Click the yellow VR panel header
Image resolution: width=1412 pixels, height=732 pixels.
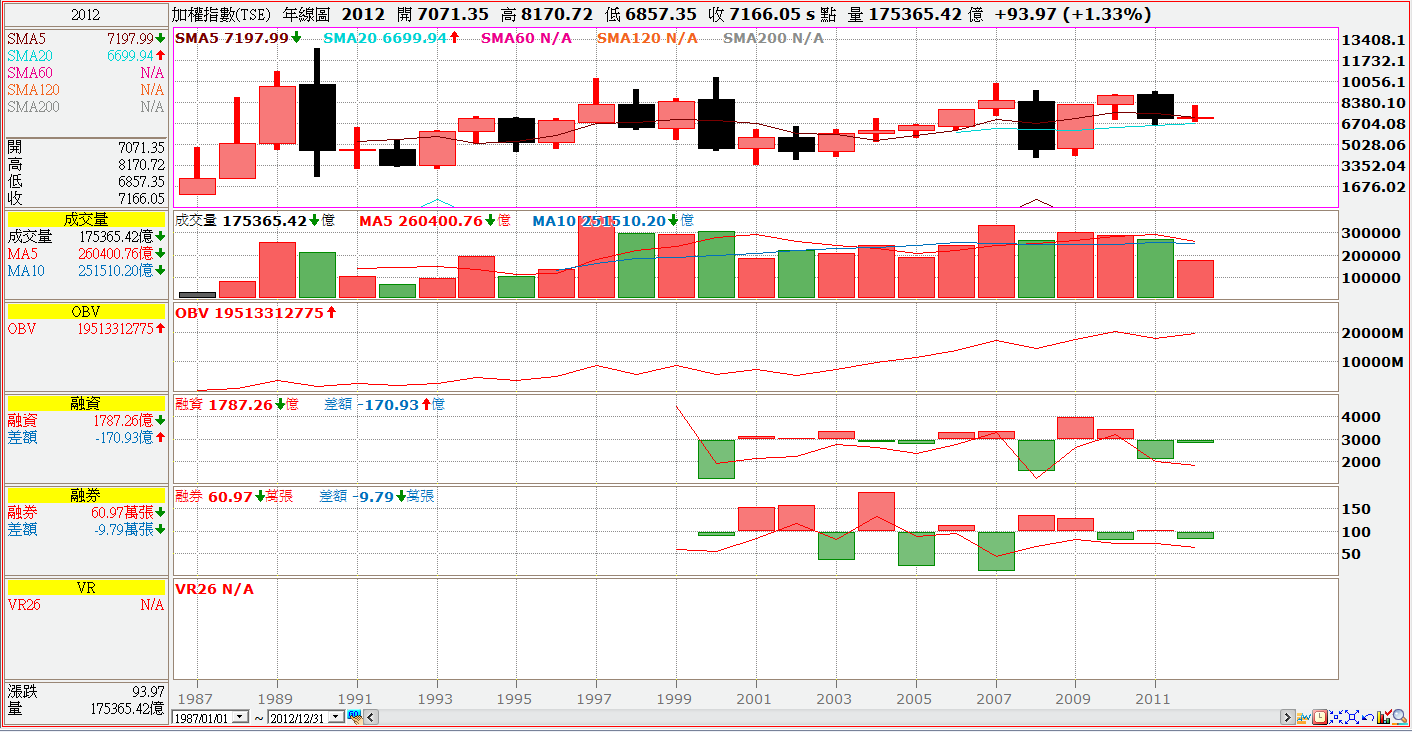tap(86, 588)
